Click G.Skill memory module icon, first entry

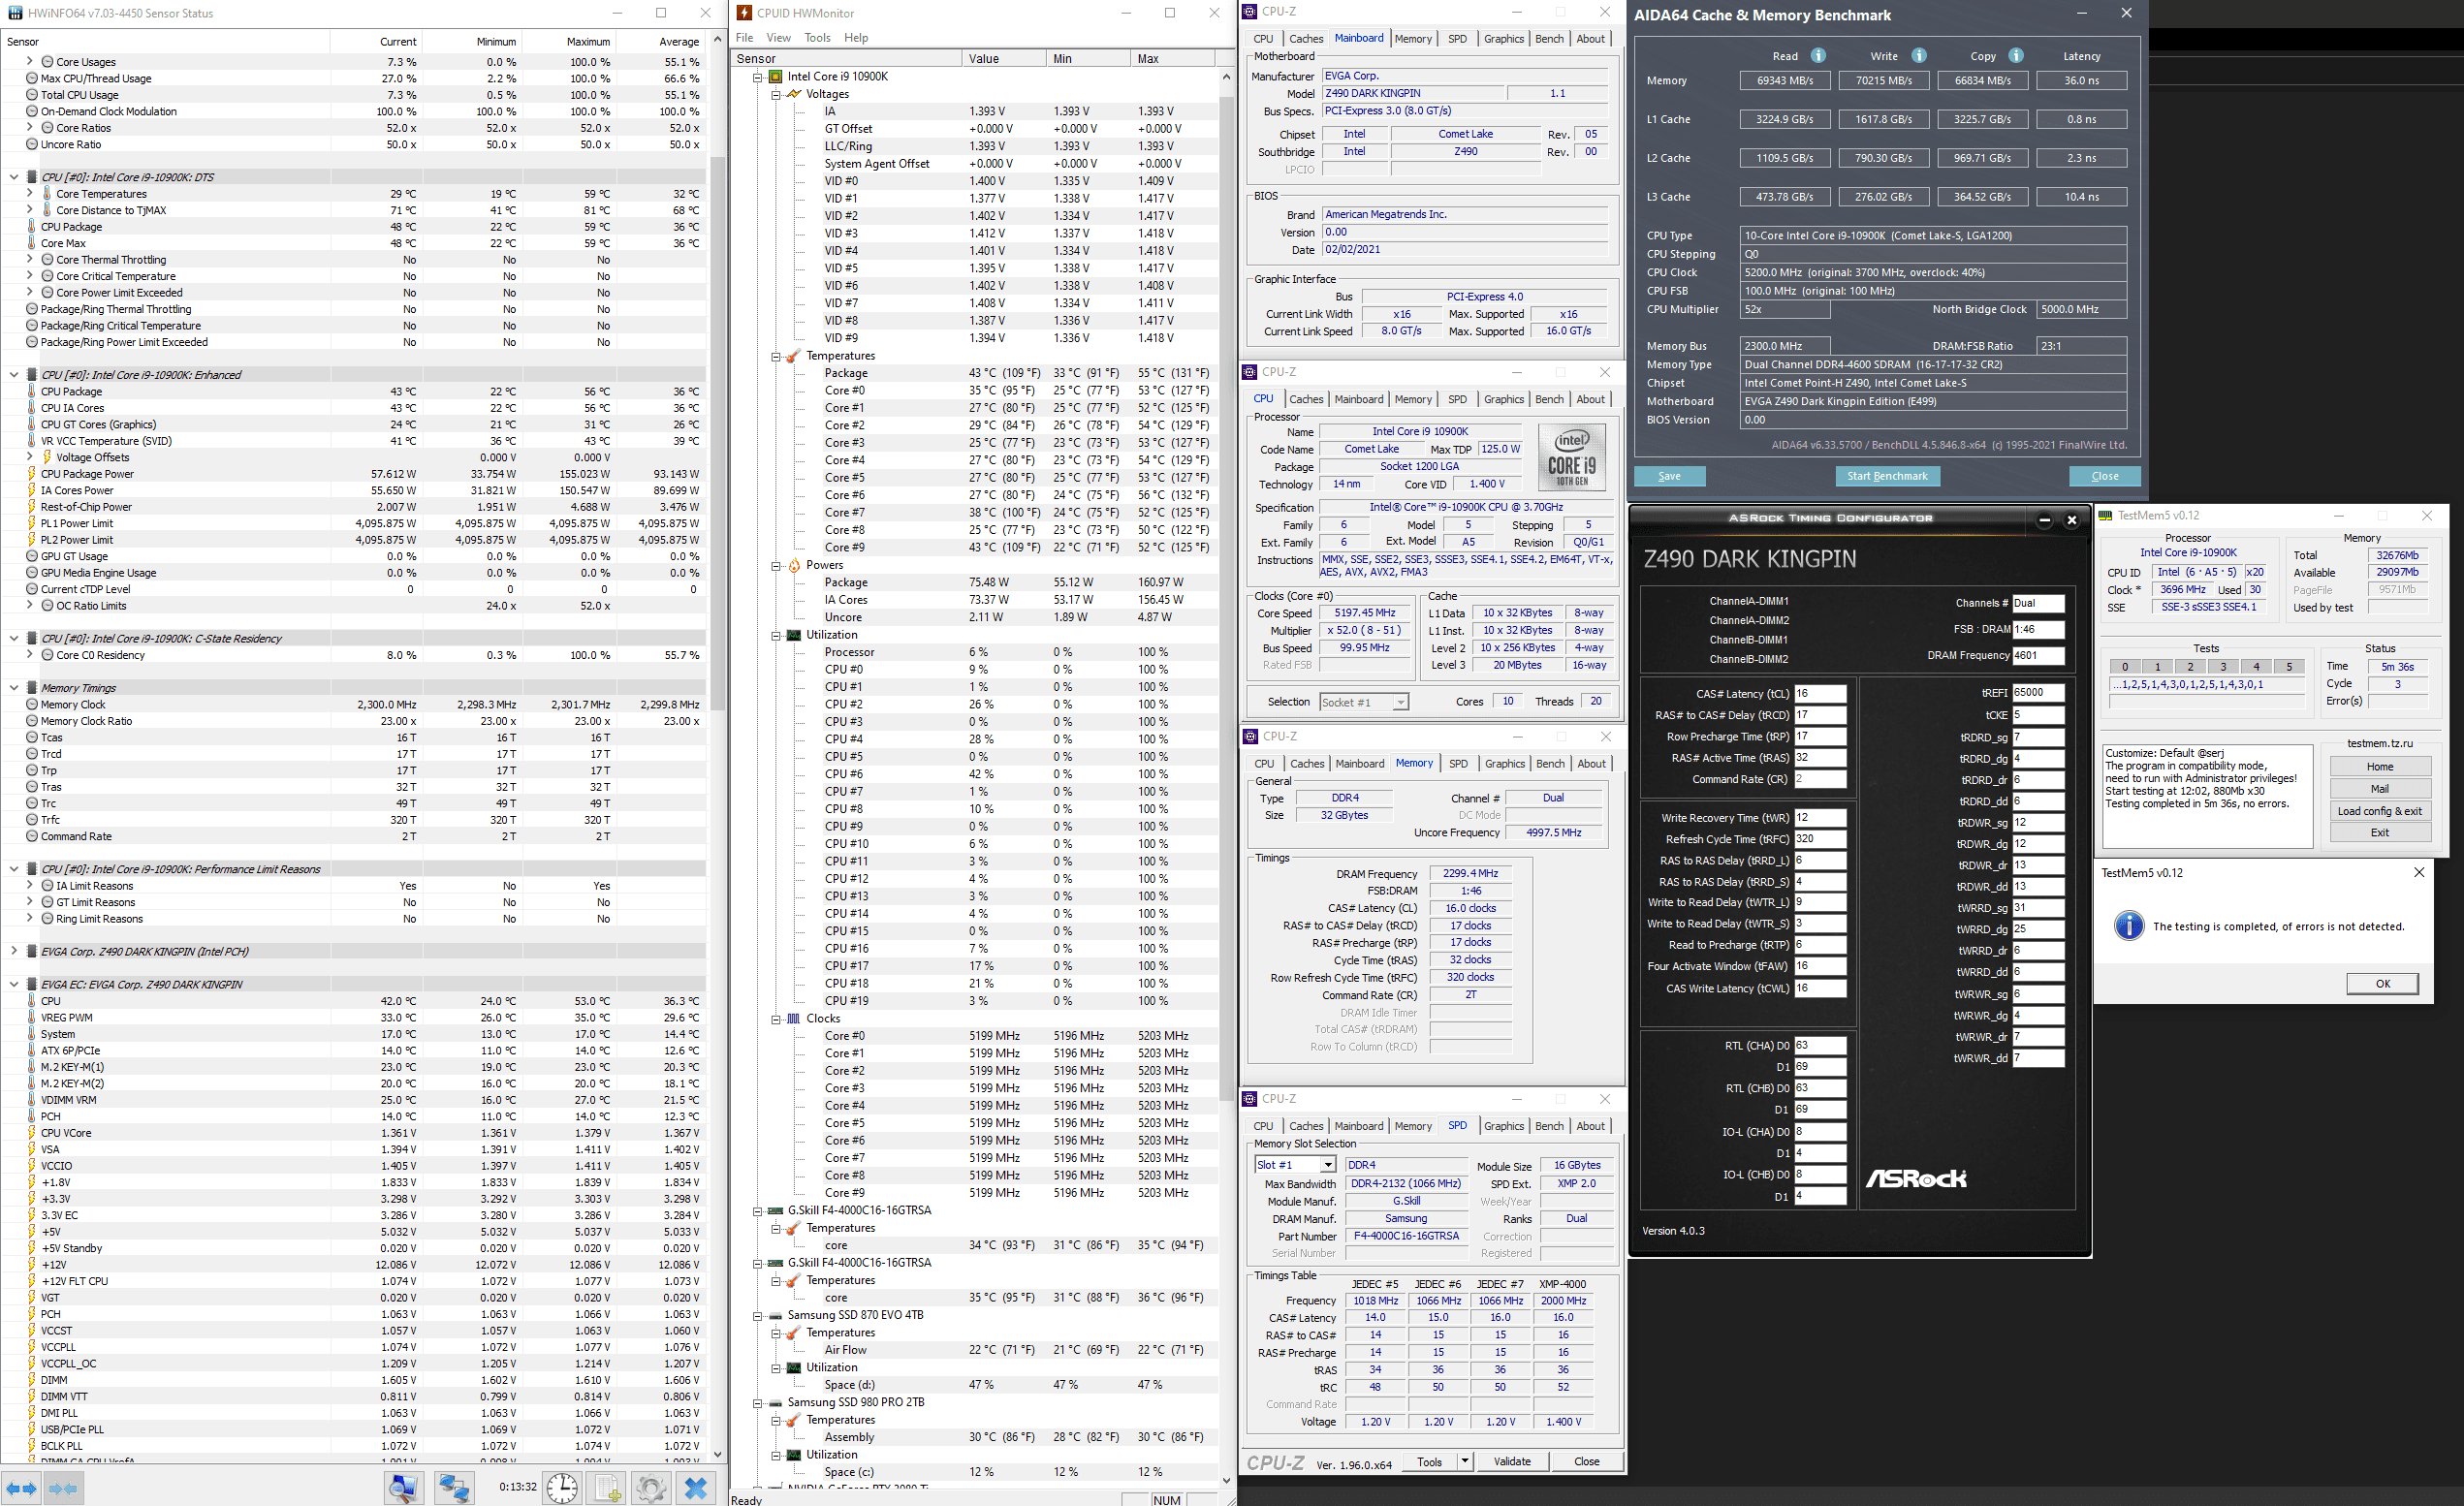pos(775,1210)
